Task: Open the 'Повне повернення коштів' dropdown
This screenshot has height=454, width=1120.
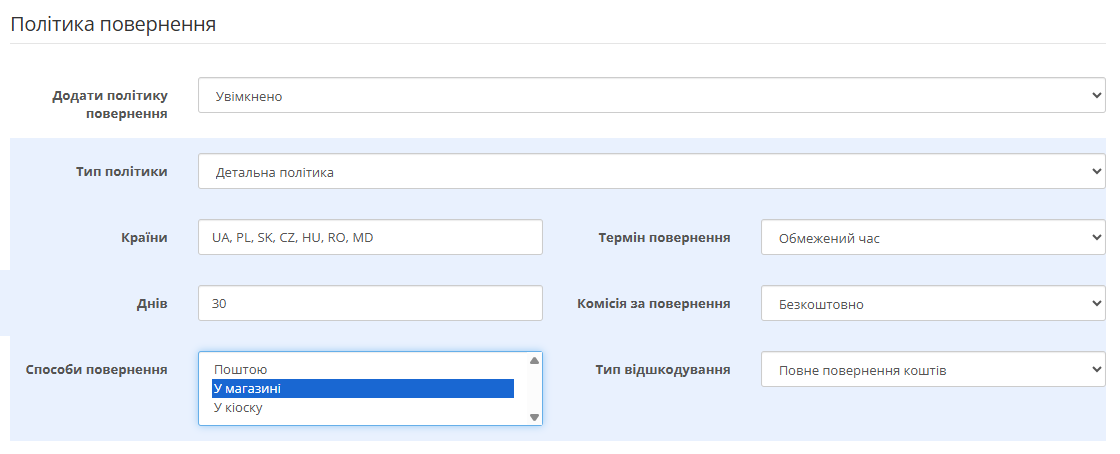Action: coord(932,371)
